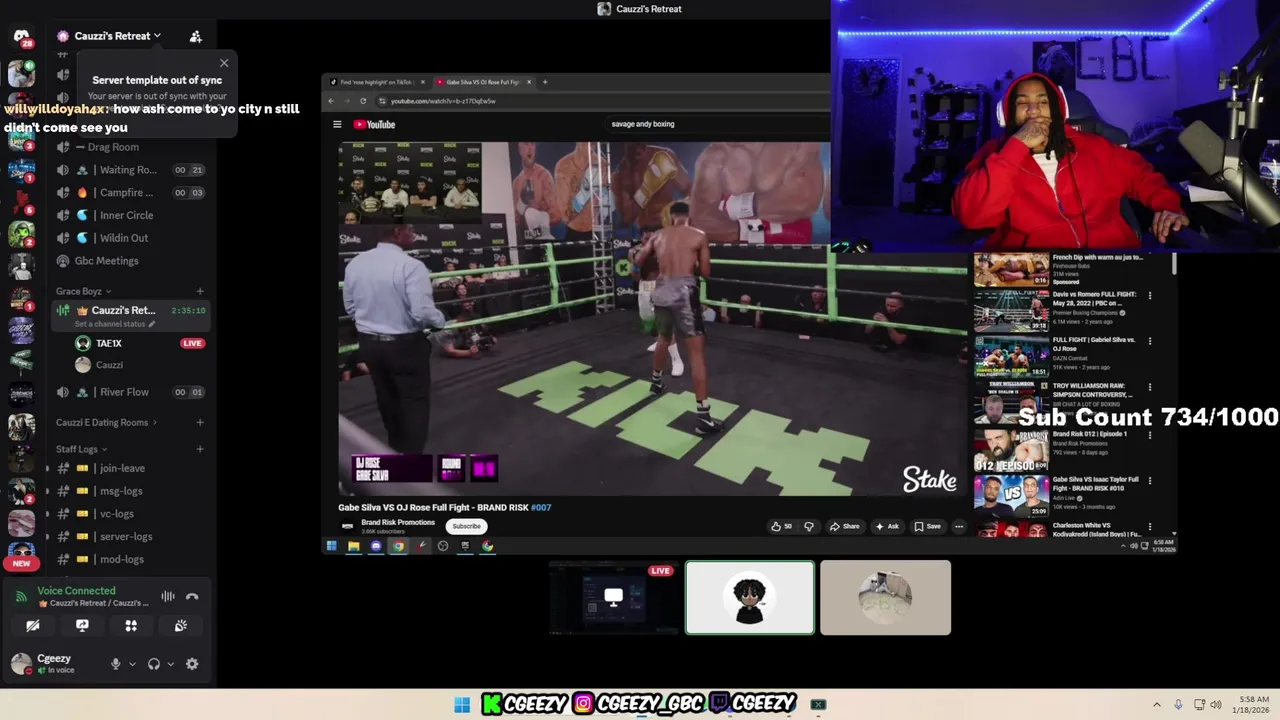Dislike the video thumbs-down button
This screenshot has width=1280, height=720.
coord(809,526)
